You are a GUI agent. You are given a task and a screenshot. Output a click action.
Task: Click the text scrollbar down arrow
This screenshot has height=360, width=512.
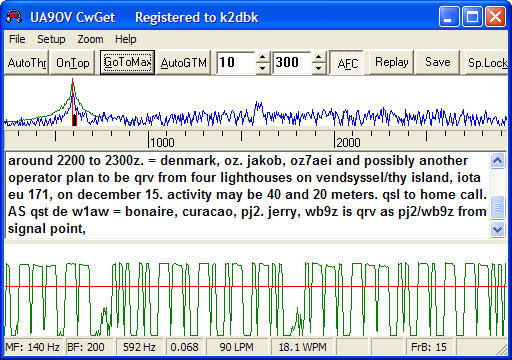tap(497, 230)
